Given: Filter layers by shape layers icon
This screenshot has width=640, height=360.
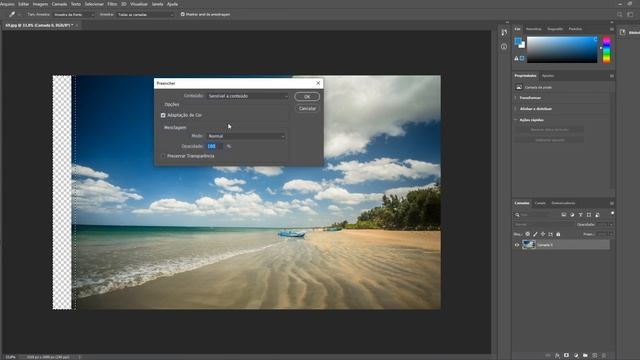Looking at the screenshot, I should [x=589, y=215].
